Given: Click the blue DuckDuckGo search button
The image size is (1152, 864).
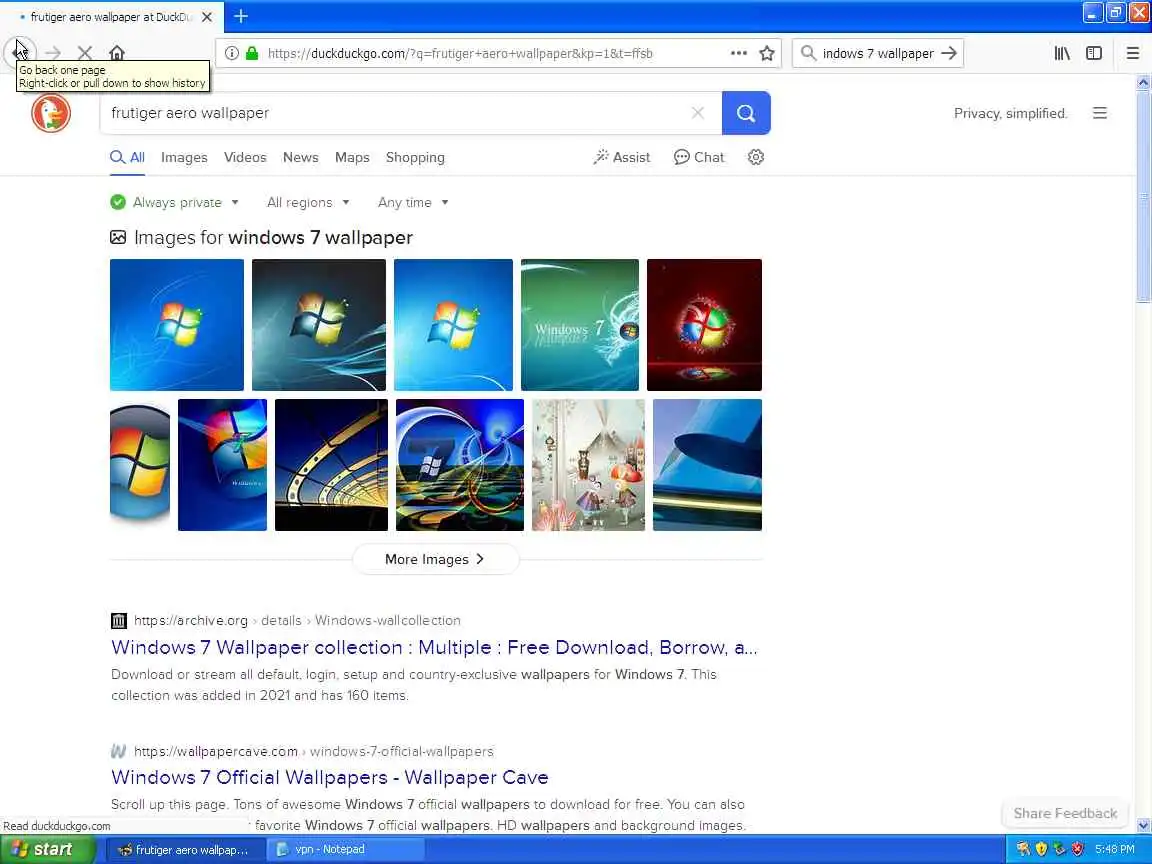Looking at the screenshot, I should (746, 113).
